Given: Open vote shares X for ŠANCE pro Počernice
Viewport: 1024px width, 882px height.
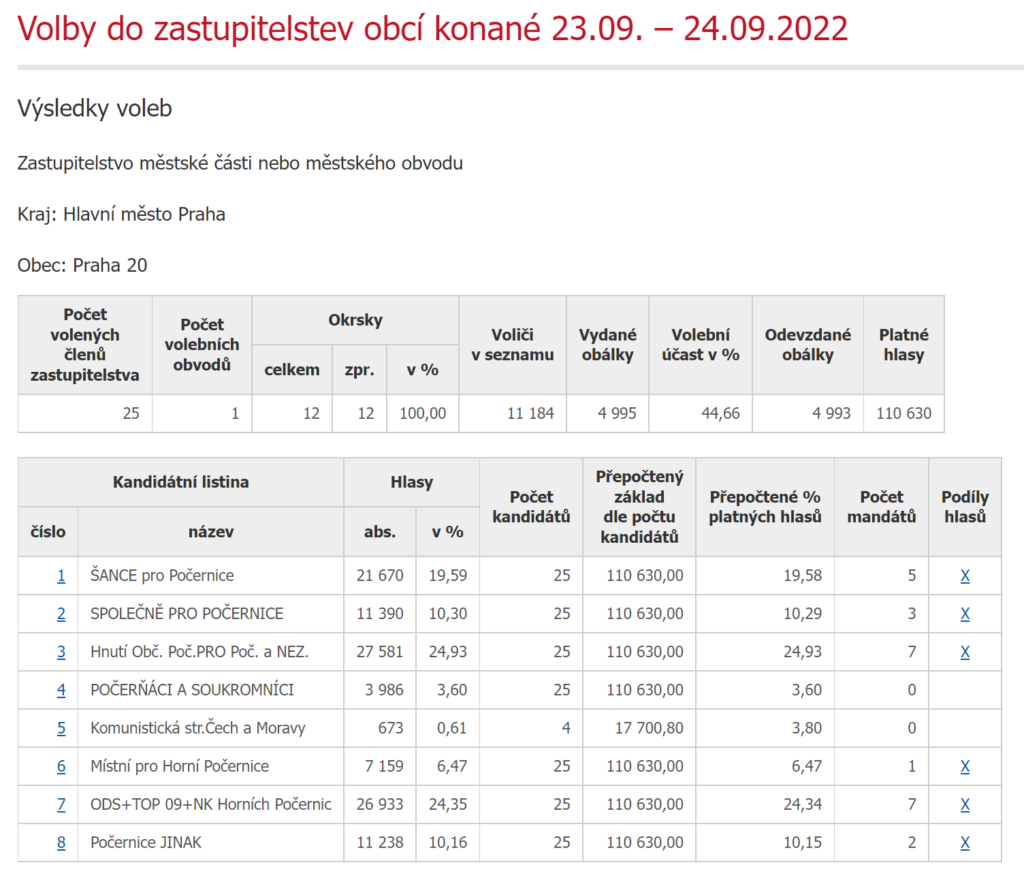Looking at the screenshot, I should point(965,576).
